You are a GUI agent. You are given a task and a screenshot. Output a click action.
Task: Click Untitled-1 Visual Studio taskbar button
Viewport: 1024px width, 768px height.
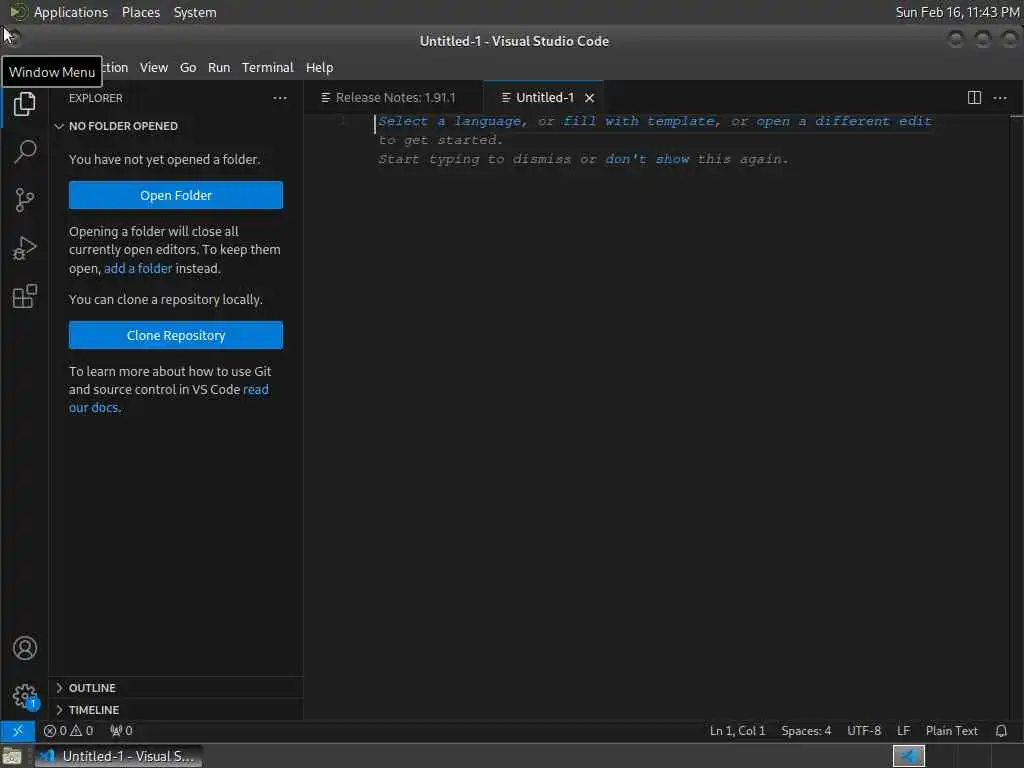(119, 756)
